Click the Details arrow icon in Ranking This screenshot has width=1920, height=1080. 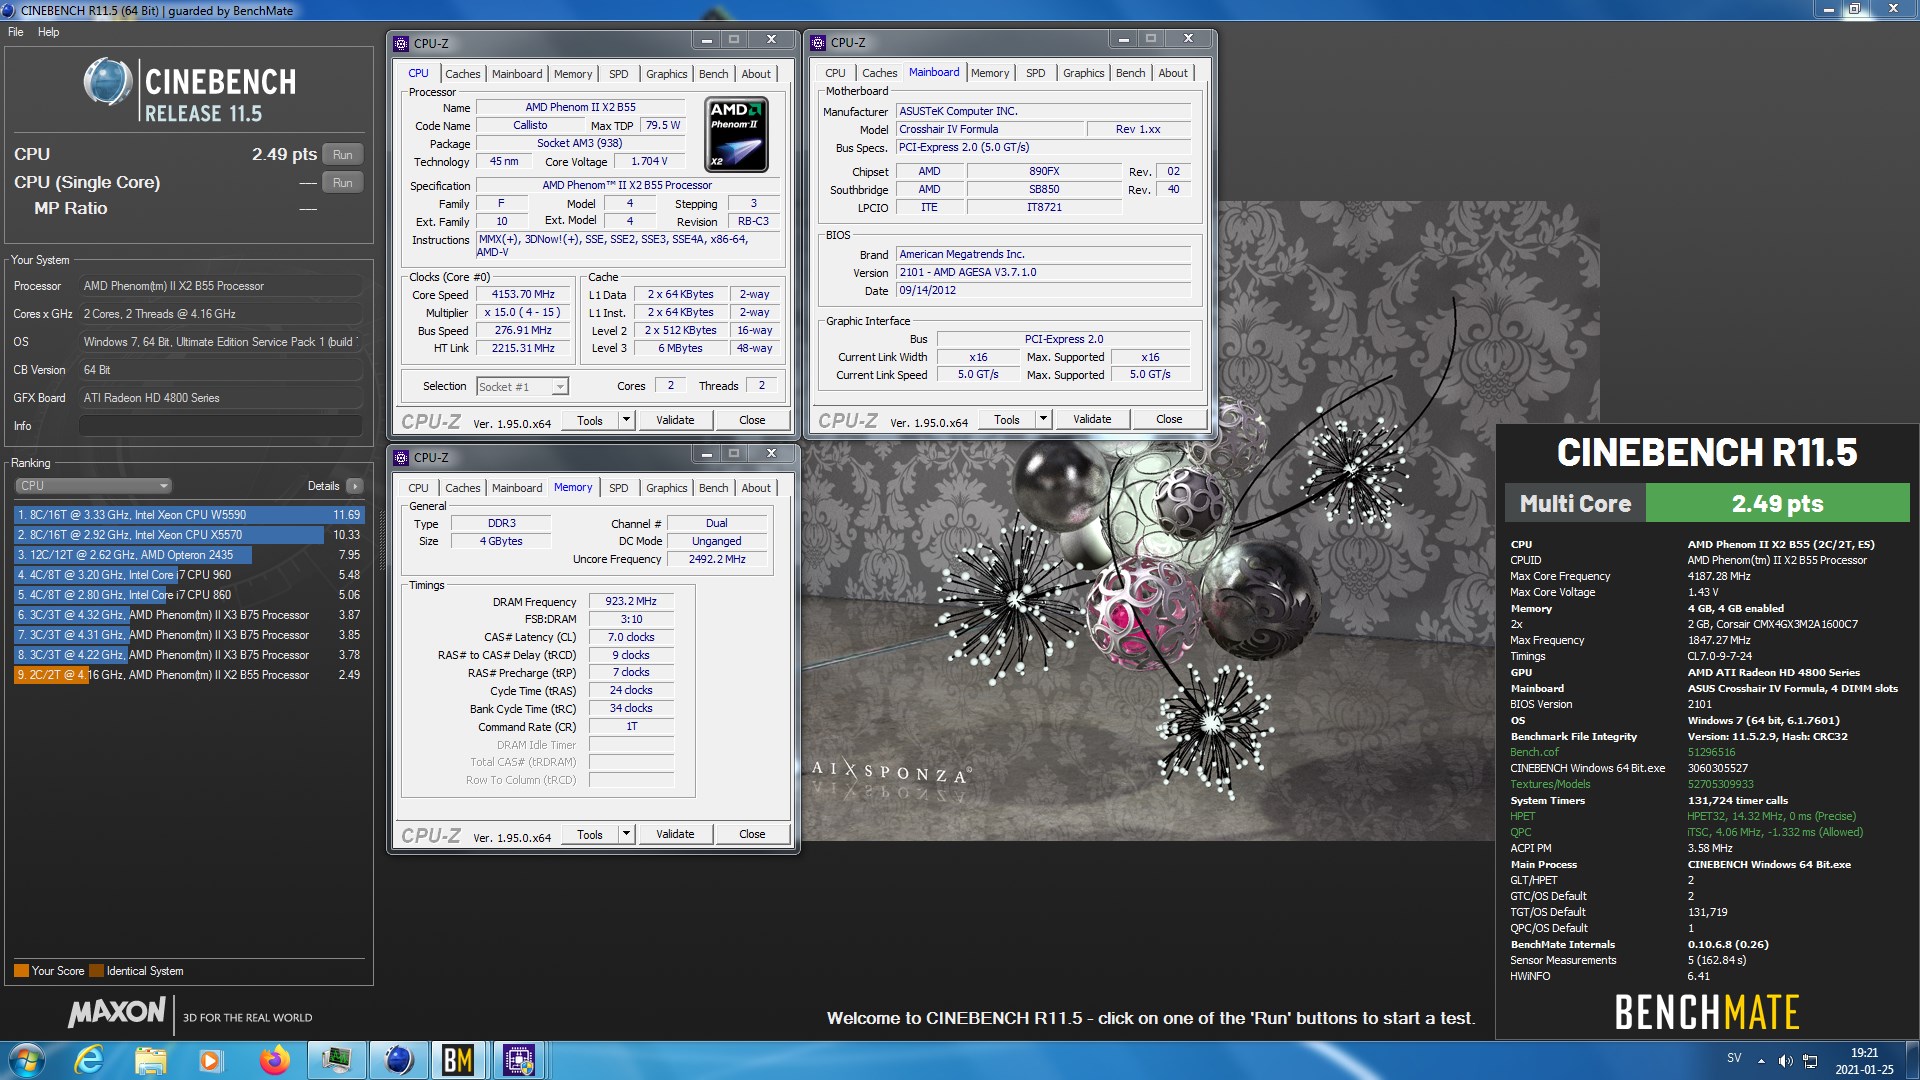tap(354, 486)
